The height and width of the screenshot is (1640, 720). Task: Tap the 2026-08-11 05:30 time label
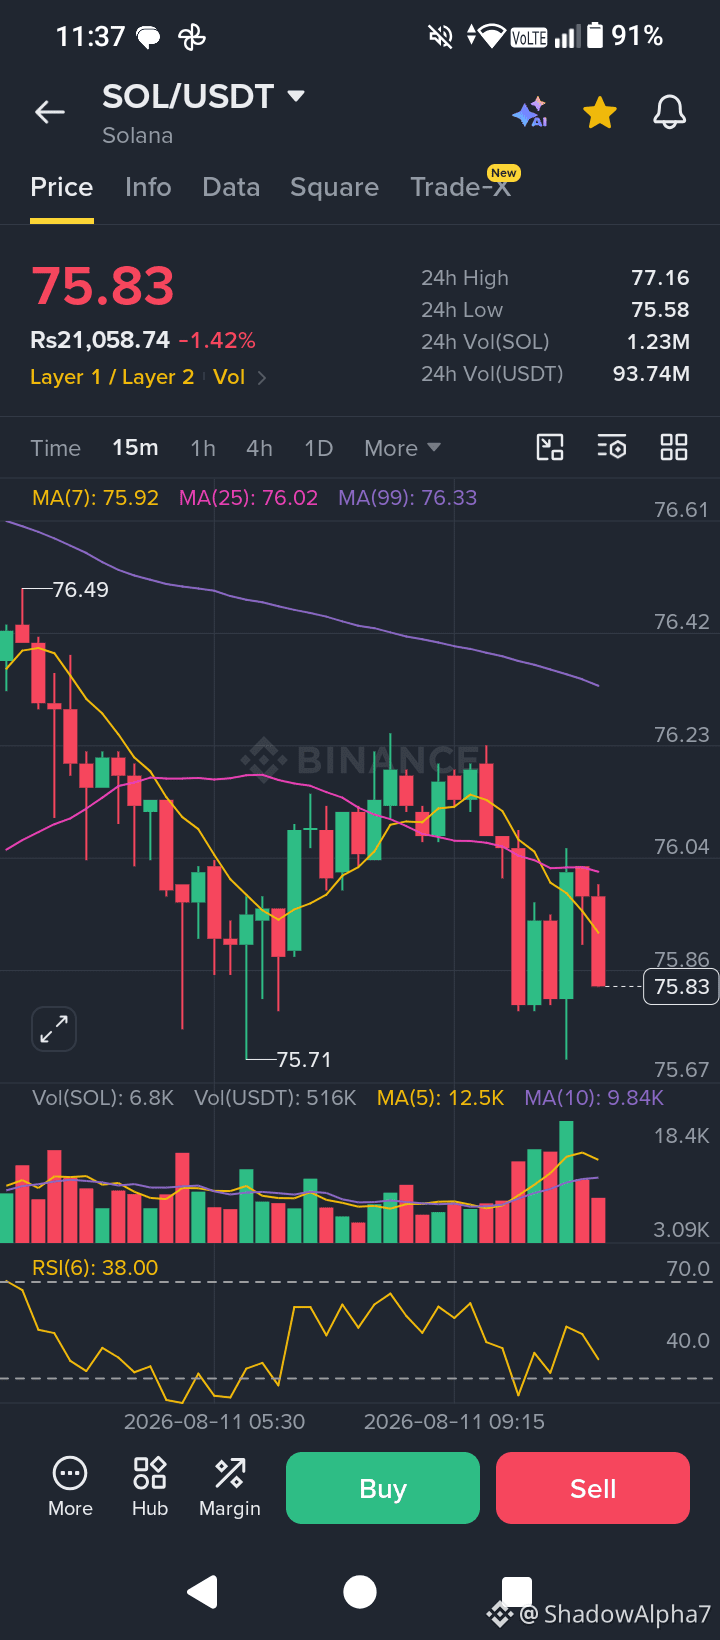pyautogui.click(x=214, y=1422)
